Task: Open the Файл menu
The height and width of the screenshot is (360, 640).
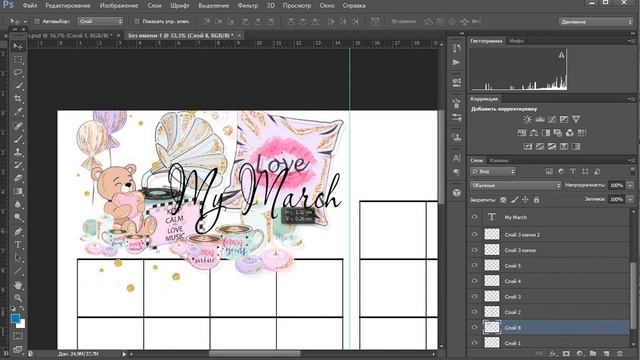Action: click(x=30, y=6)
